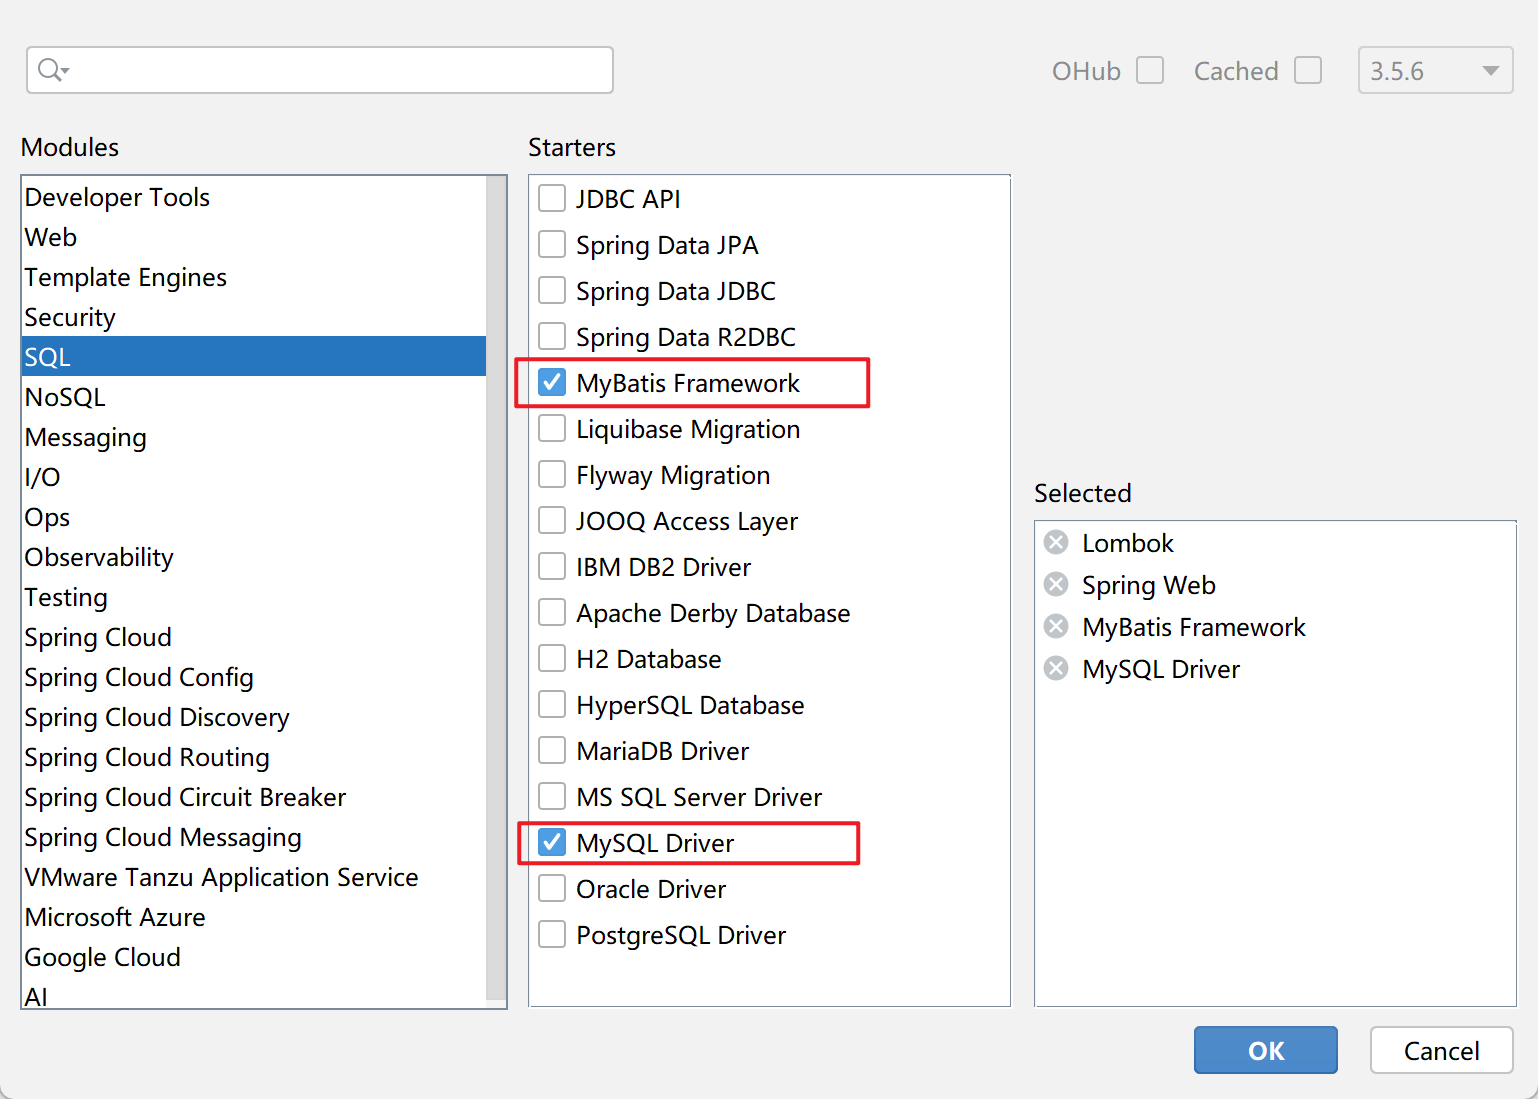1538x1099 pixels.
Task: Click the search magnifier icon
Action: (52, 70)
